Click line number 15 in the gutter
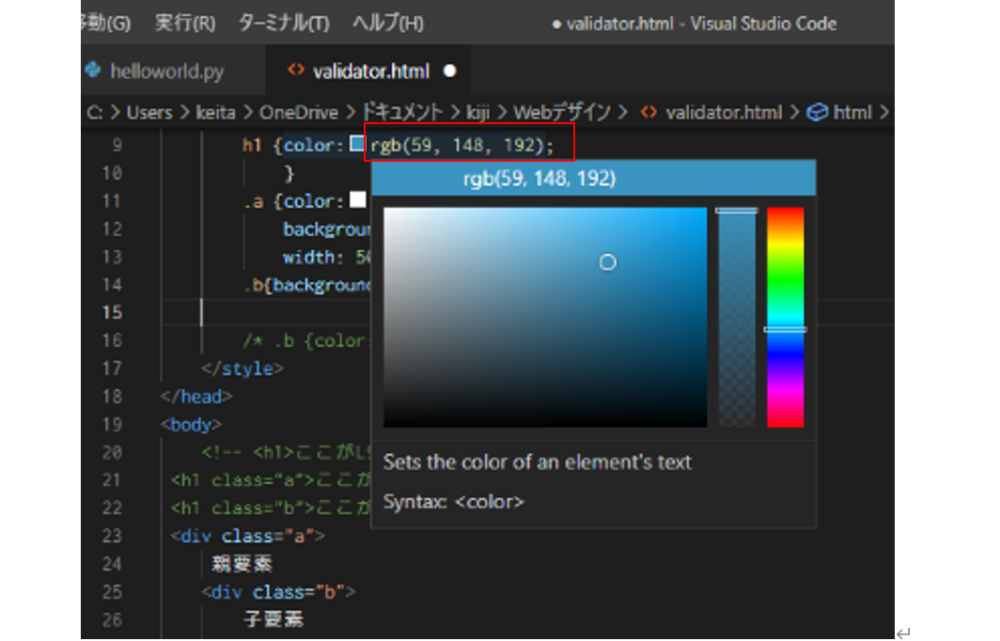1000x641 pixels. (112, 313)
